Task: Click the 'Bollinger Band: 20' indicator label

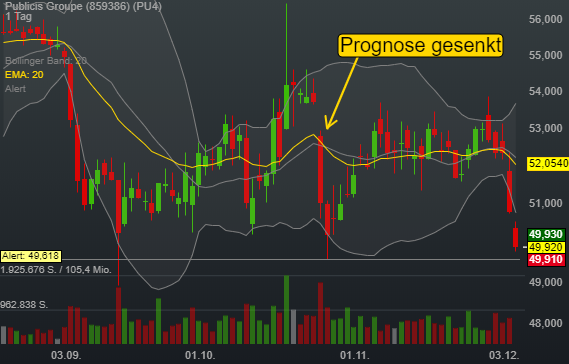Action: click(46, 61)
